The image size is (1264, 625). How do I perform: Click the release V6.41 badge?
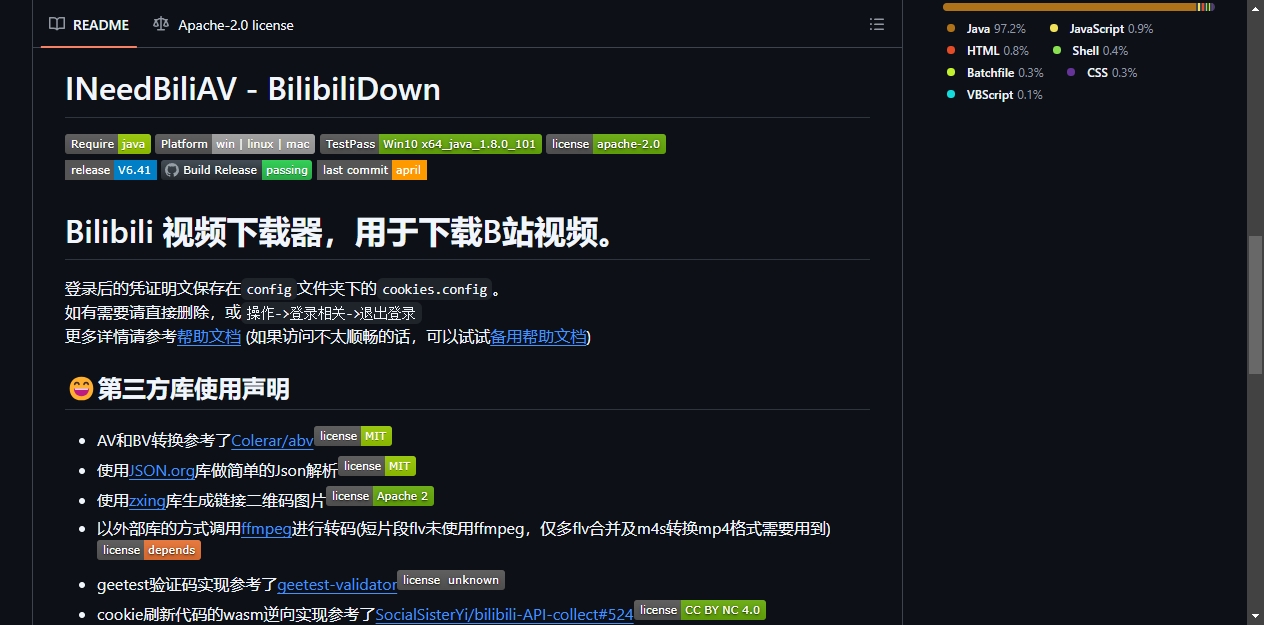pos(111,170)
